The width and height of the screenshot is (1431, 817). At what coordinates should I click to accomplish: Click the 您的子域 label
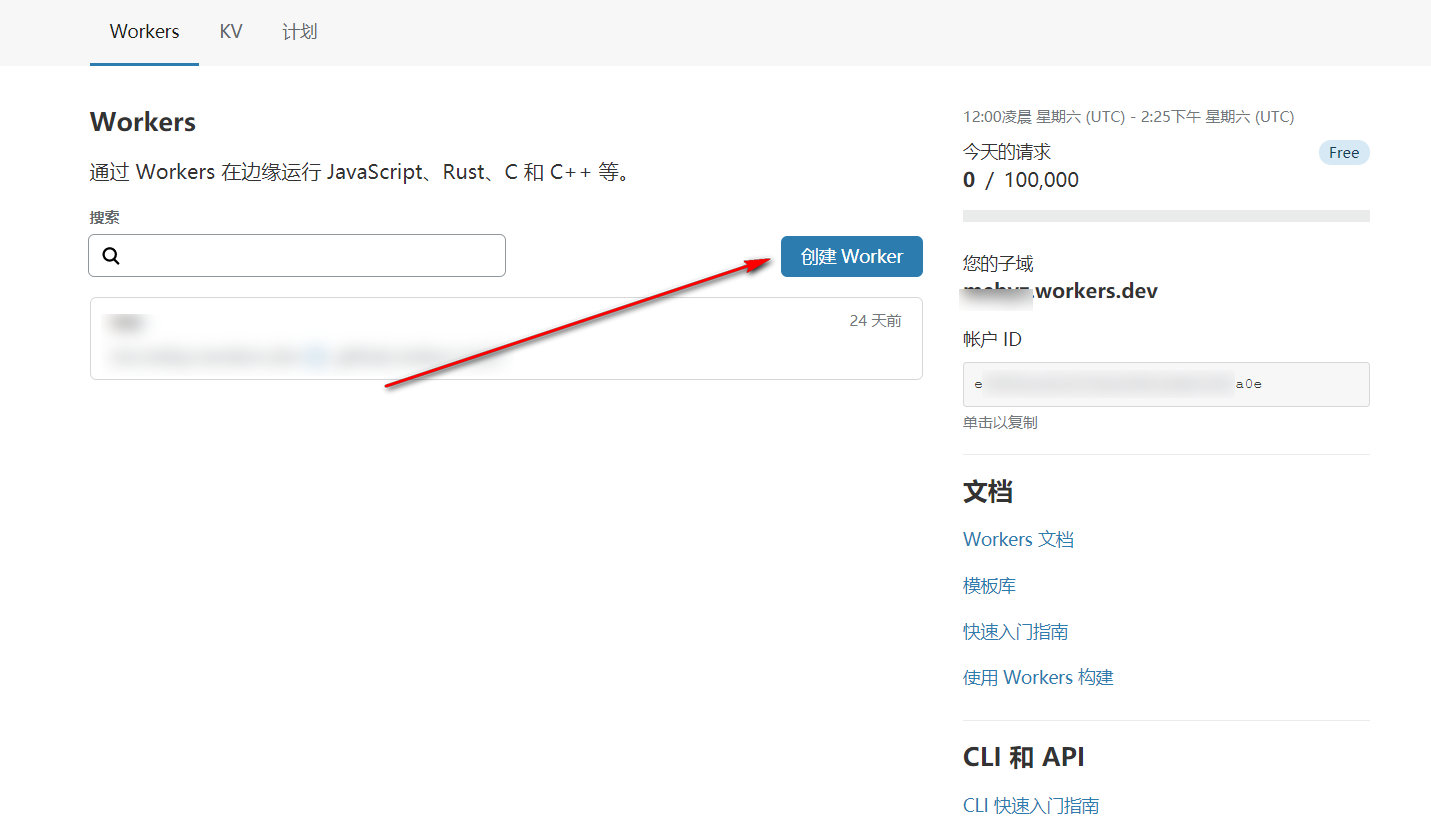pos(998,264)
